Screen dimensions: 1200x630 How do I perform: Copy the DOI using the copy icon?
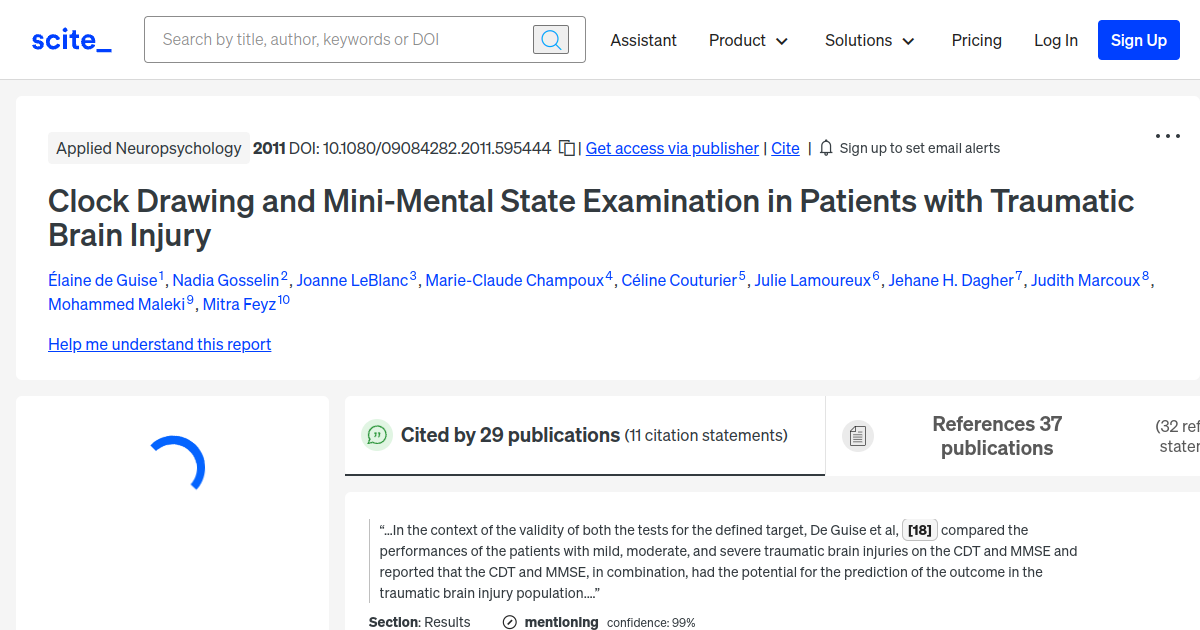coord(566,147)
